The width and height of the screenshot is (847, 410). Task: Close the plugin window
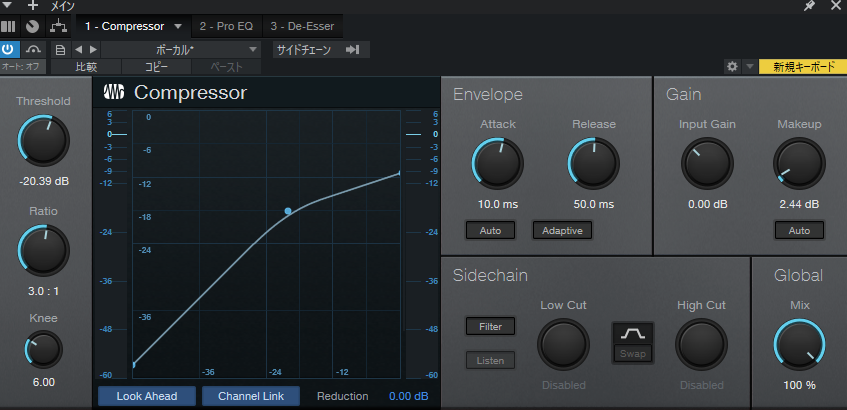click(836, 6)
